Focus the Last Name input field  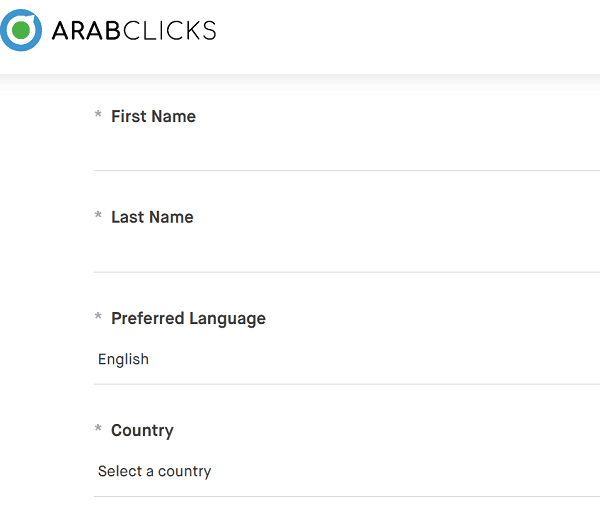pyautogui.click(x=347, y=253)
